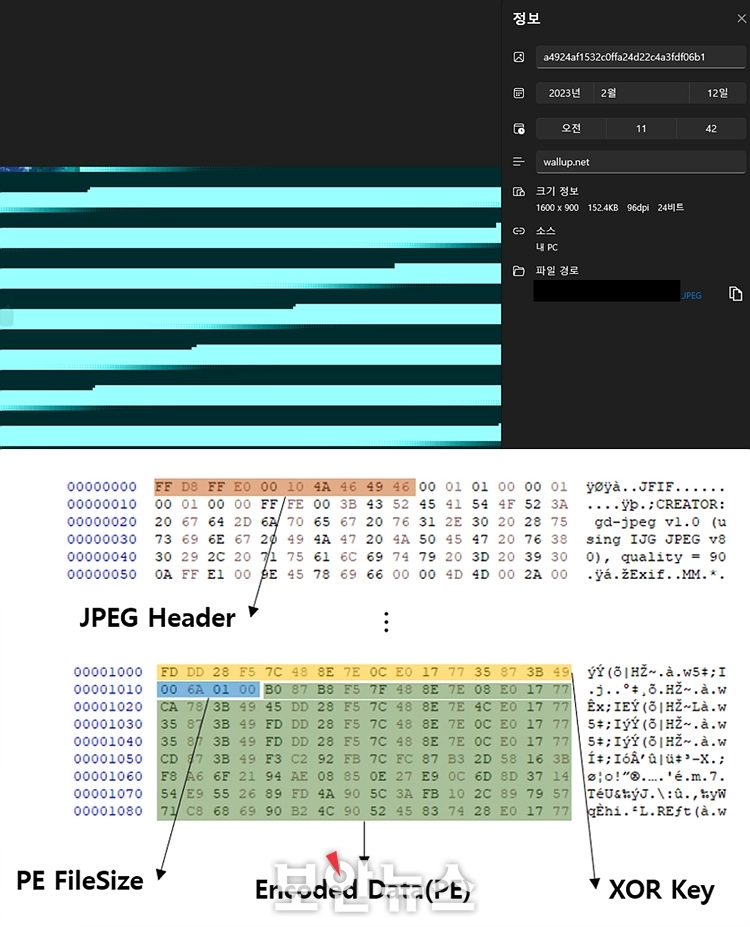This screenshot has height=927, width=750.
Task: Open the 2월 month picker
Action: [640, 93]
